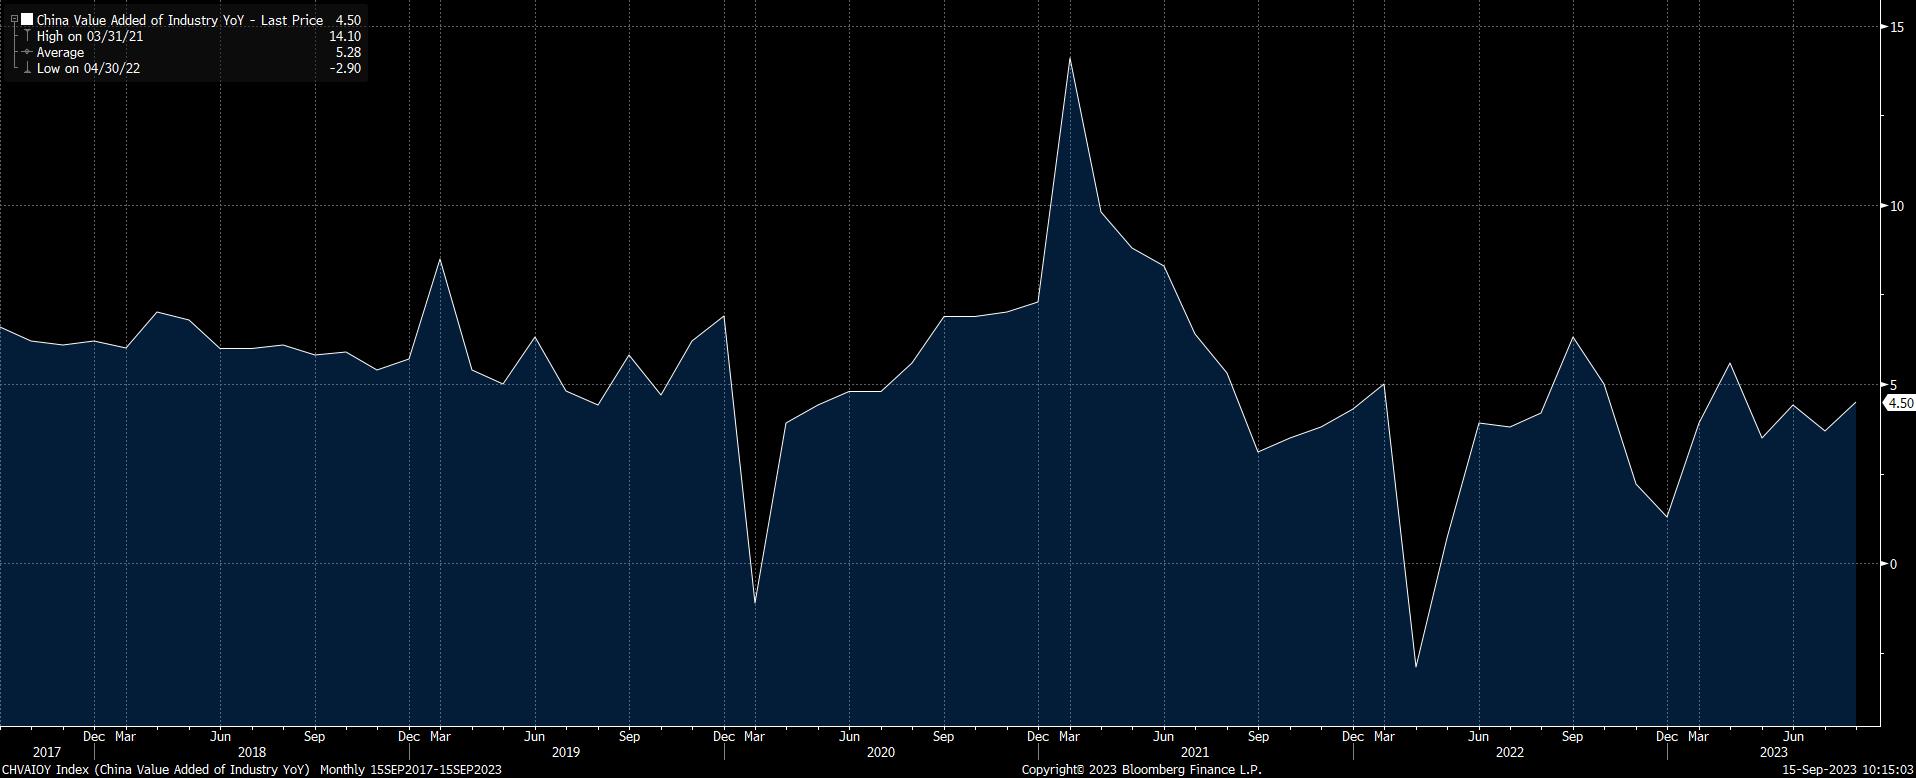
Task: Click the 2017 year label on x-axis
Action: coord(46,752)
